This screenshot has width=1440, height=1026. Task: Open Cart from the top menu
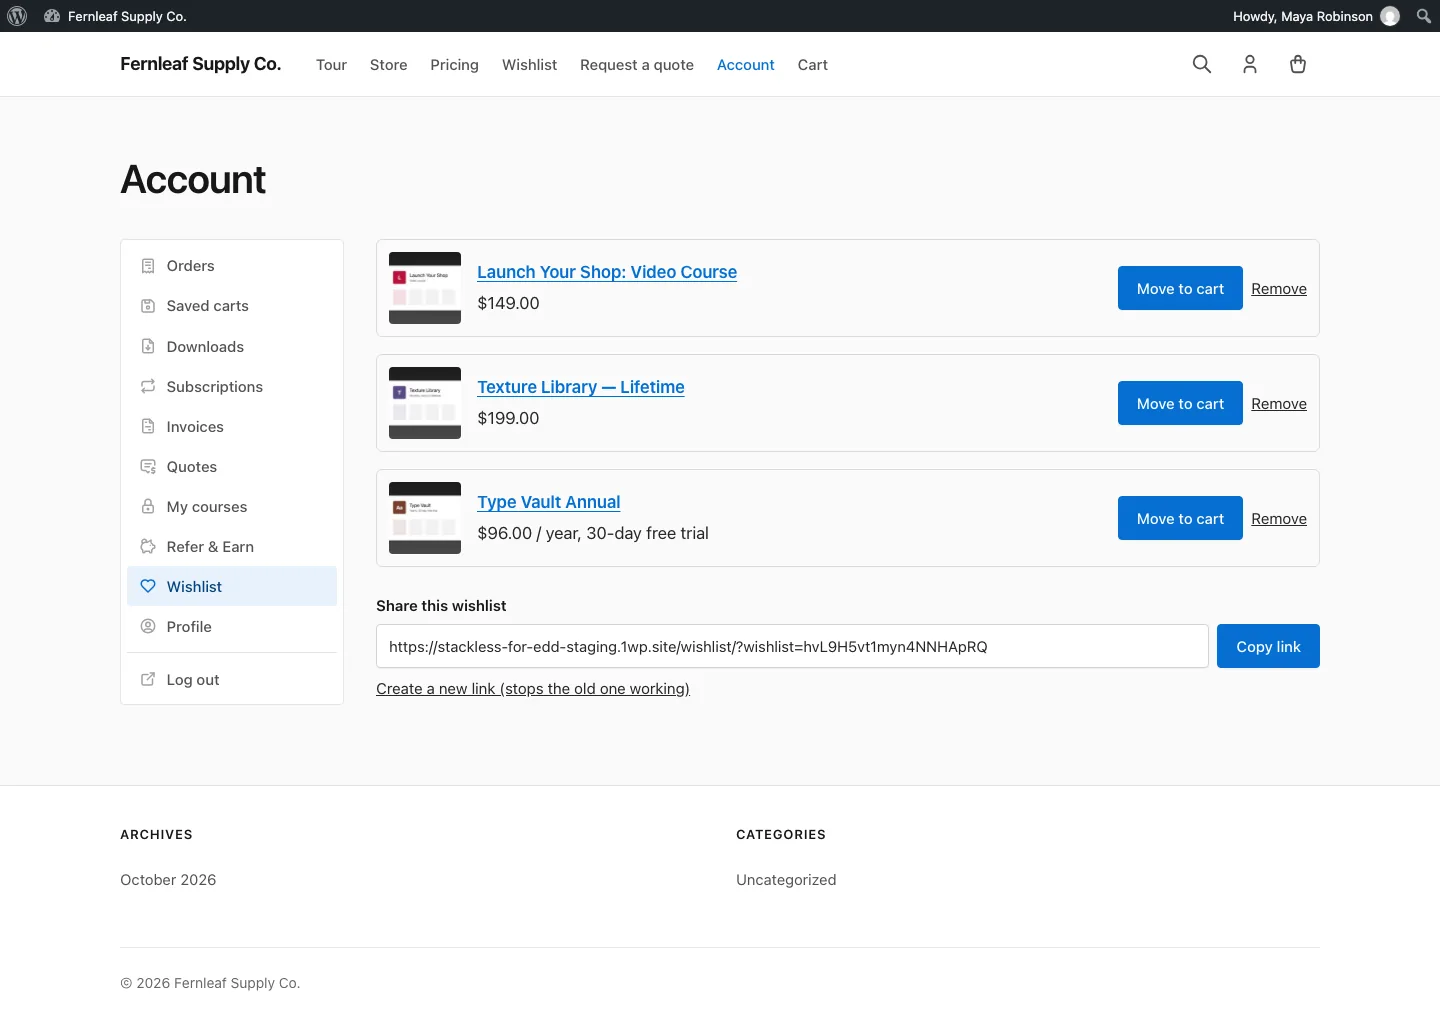(x=813, y=65)
